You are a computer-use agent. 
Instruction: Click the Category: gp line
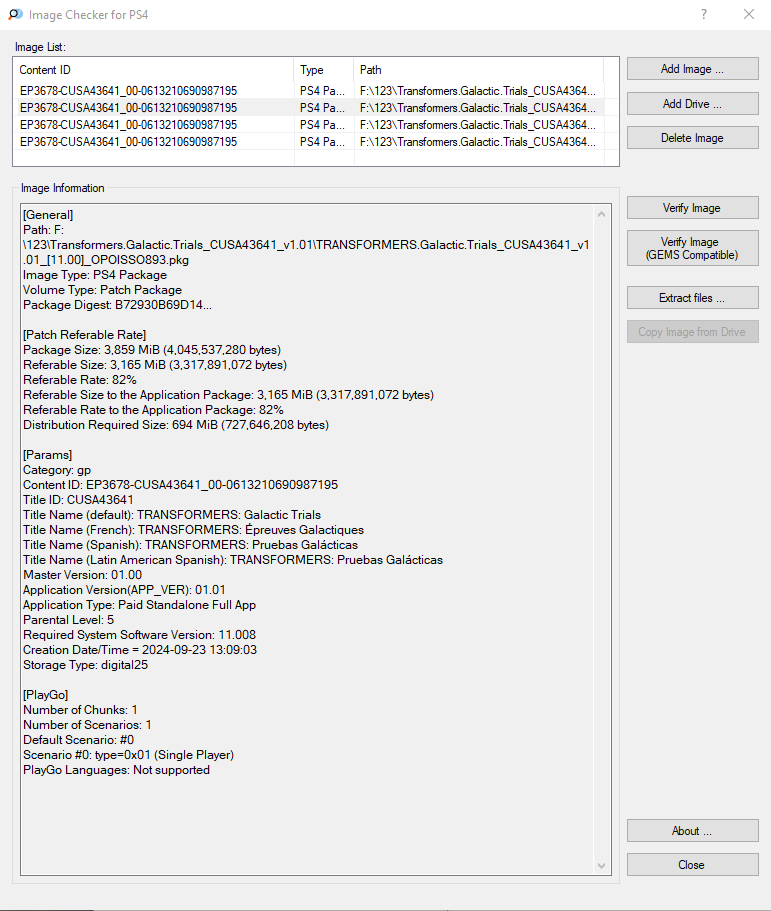(x=57, y=470)
